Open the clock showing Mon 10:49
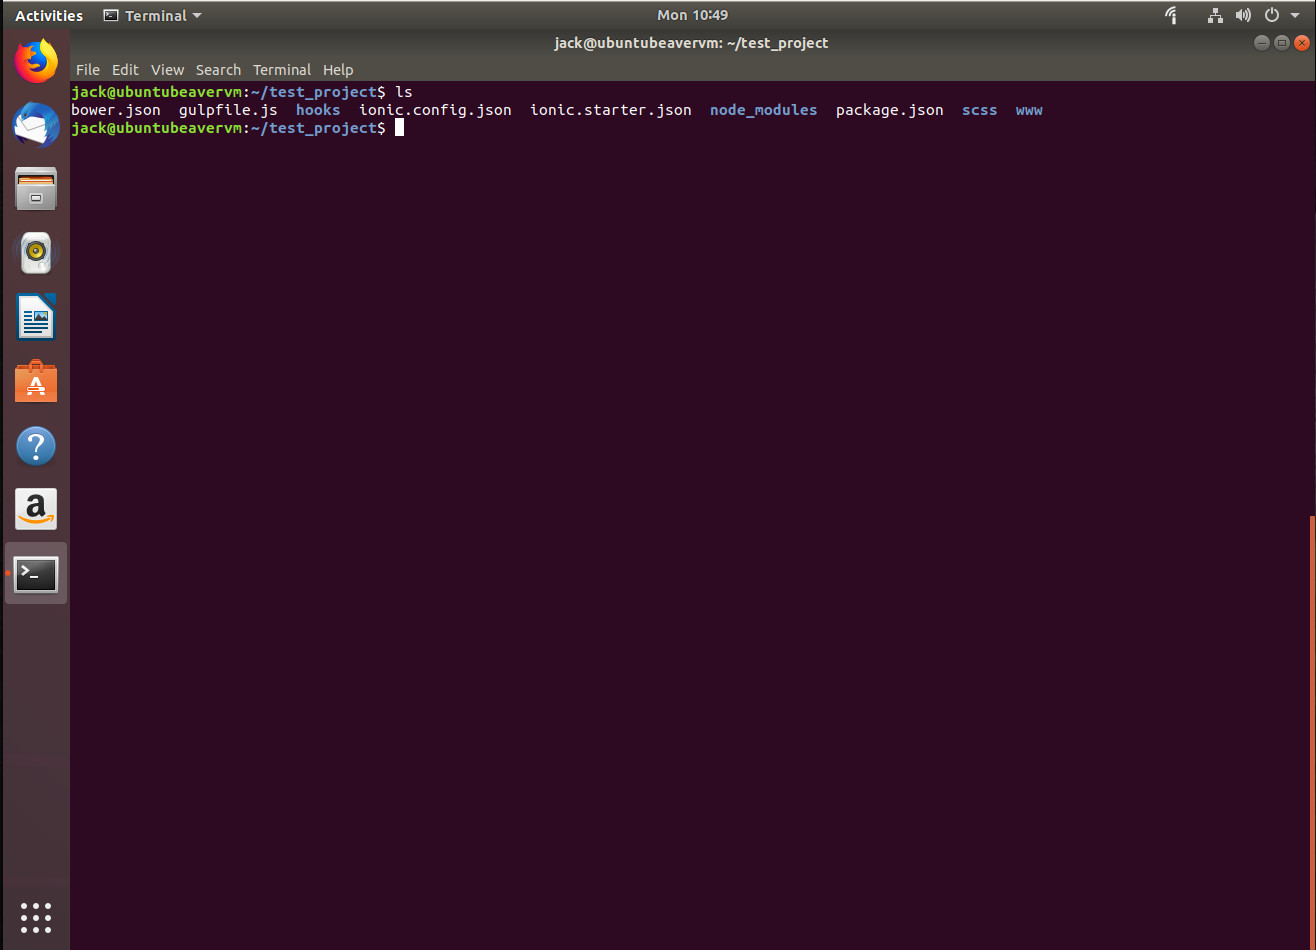This screenshot has height=950, width=1316. [692, 15]
